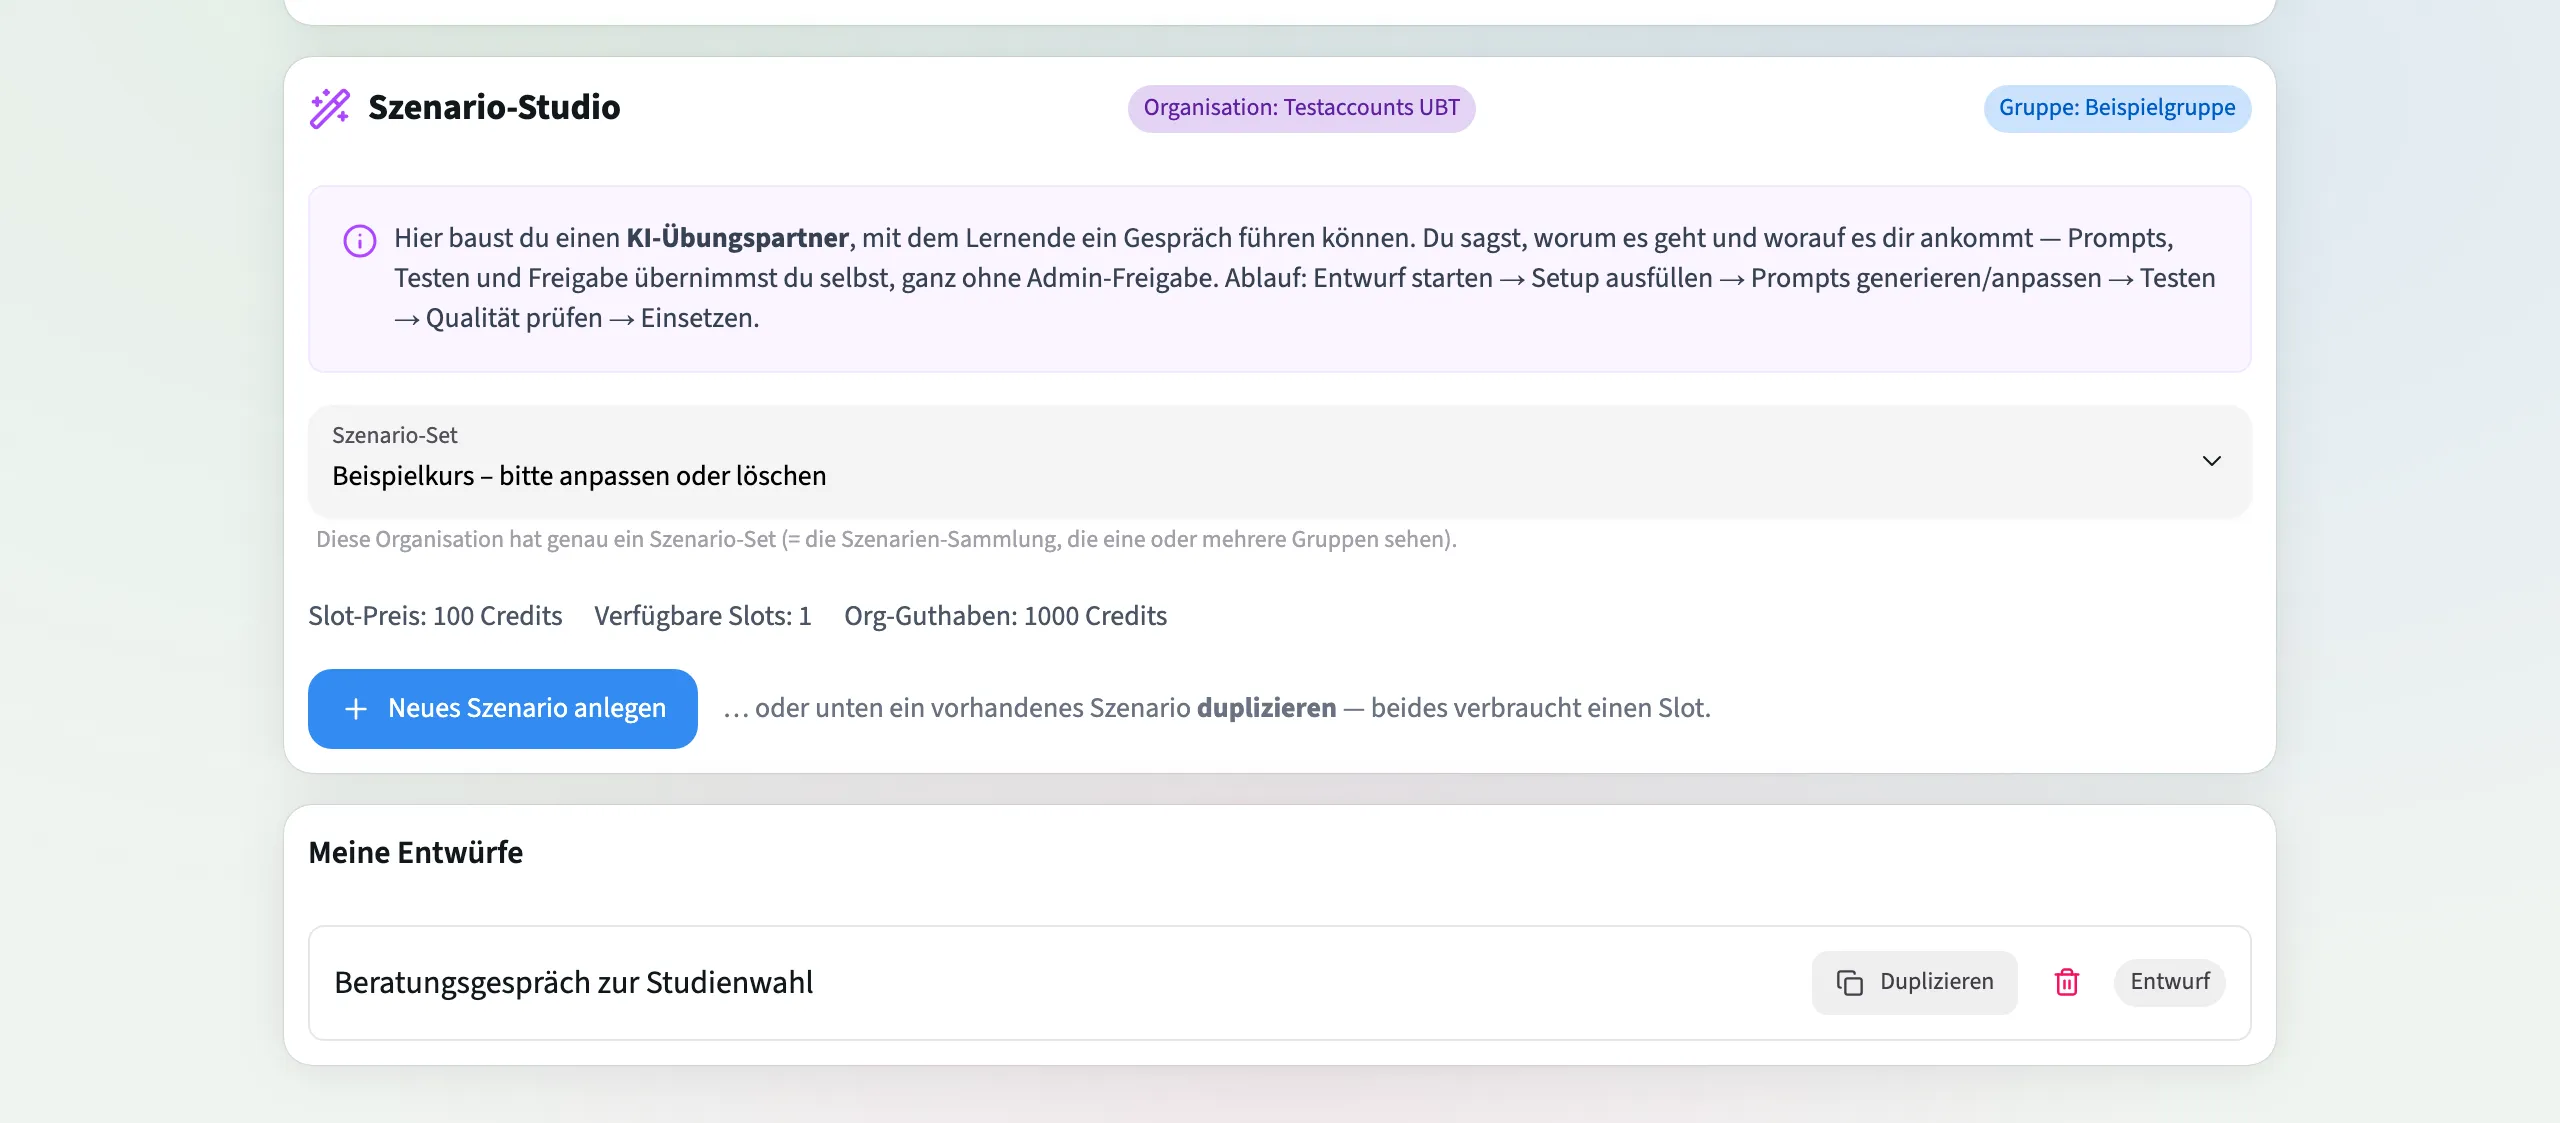Duplicate the Beratungsgespräch zur Studienwahl draft

[1915, 983]
